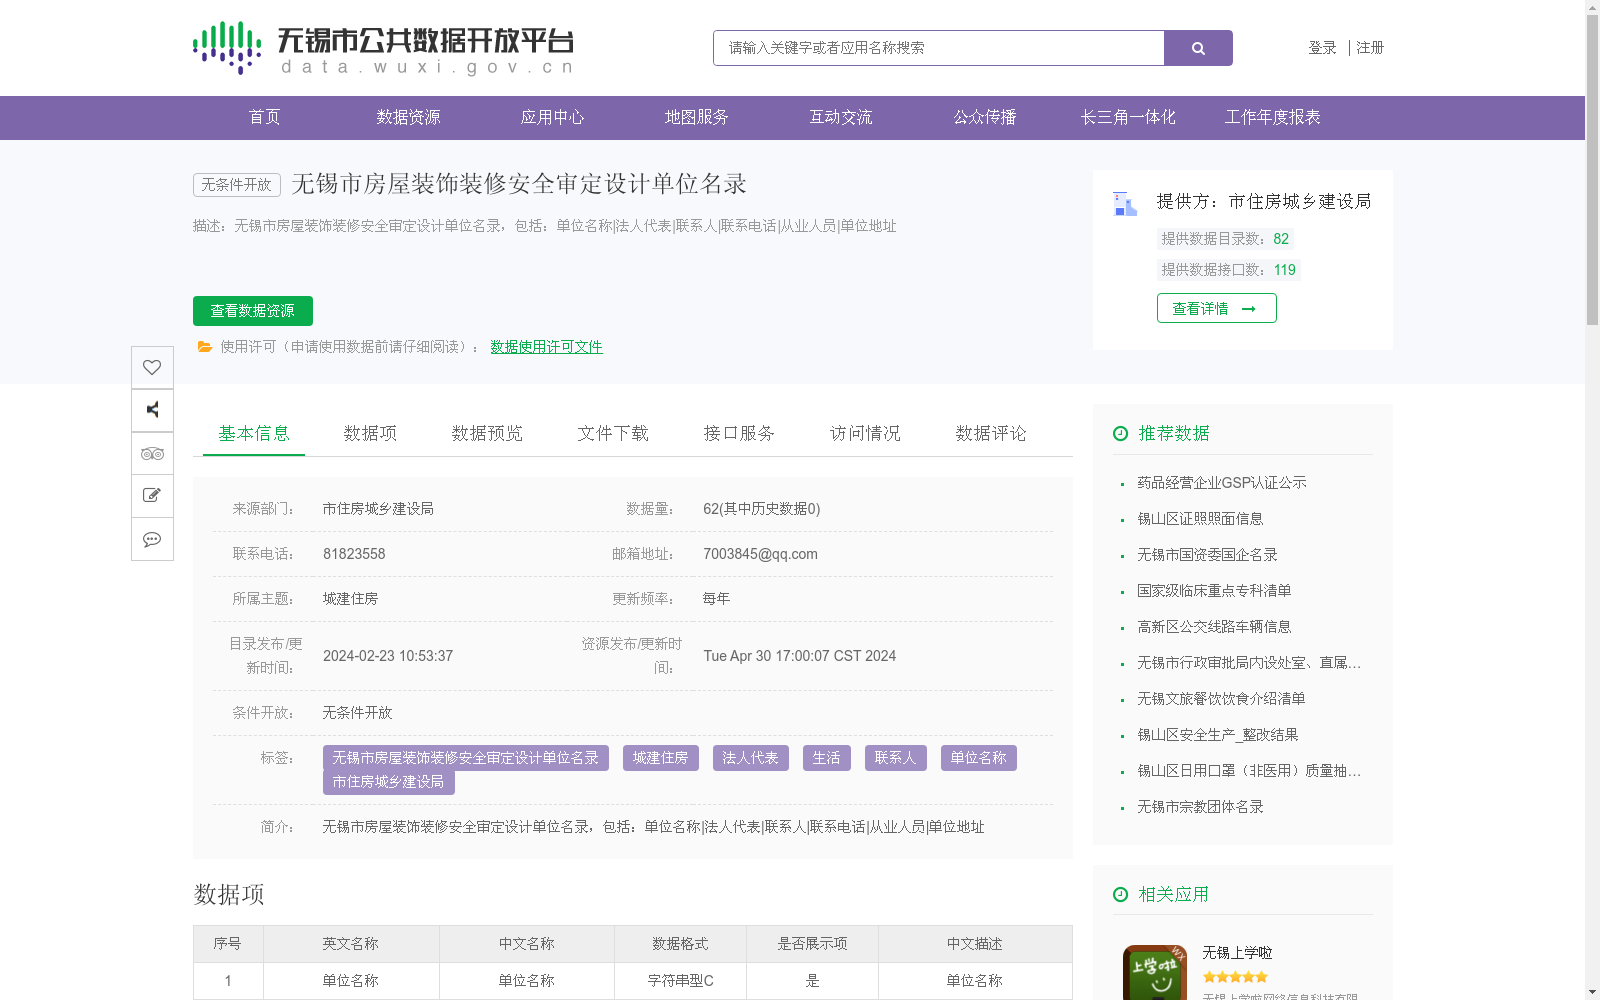This screenshot has width=1600, height=1000.
Task: Click the 联系人 tag
Action: (x=896, y=758)
